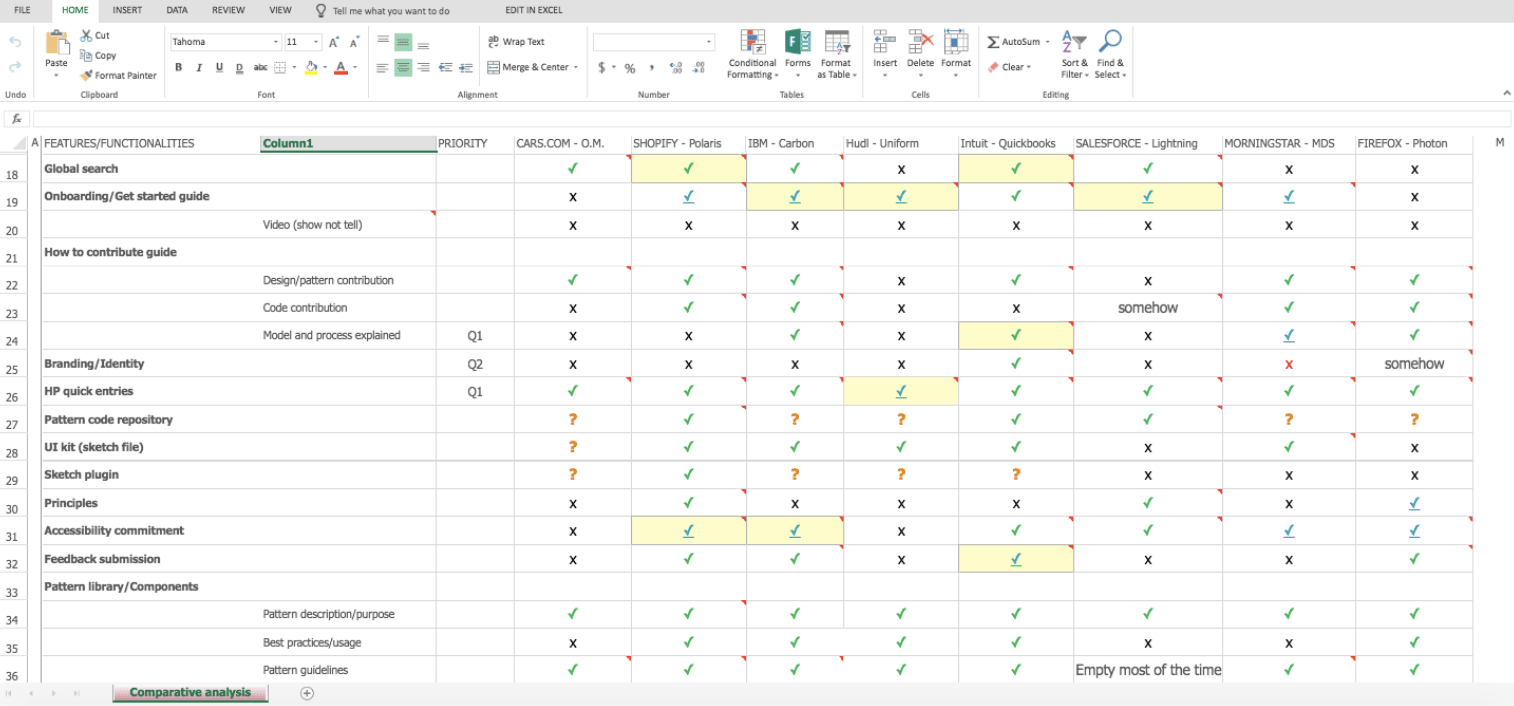The height and width of the screenshot is (706, 1514).
Task: Click the Undo arrow icon
Action: coord(15,42)
